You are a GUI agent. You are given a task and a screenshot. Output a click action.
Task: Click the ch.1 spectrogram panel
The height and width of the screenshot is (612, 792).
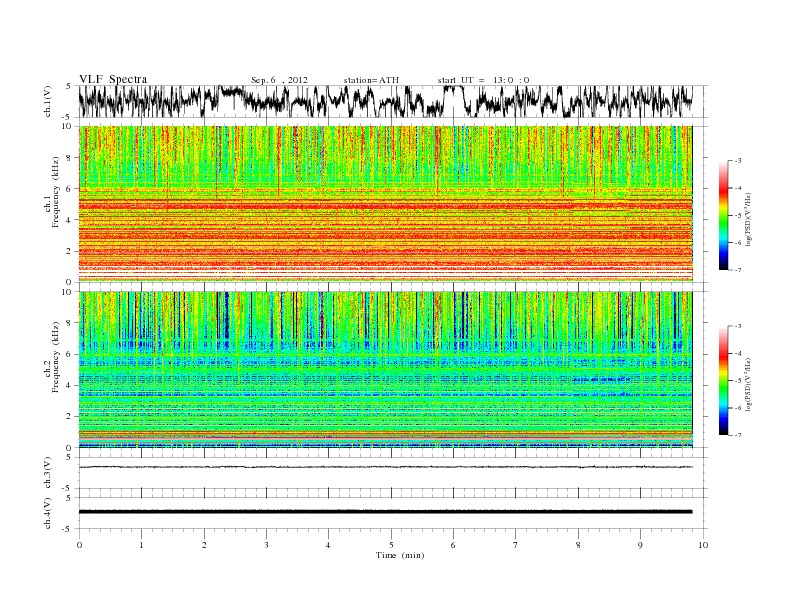click(385, 204)
